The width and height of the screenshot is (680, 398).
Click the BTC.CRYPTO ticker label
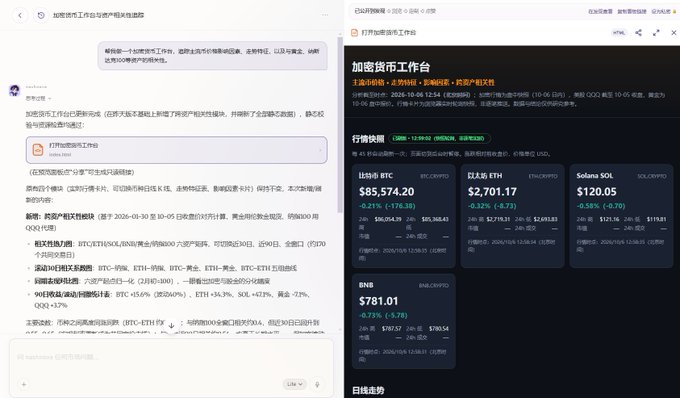[x=435, y=176]
